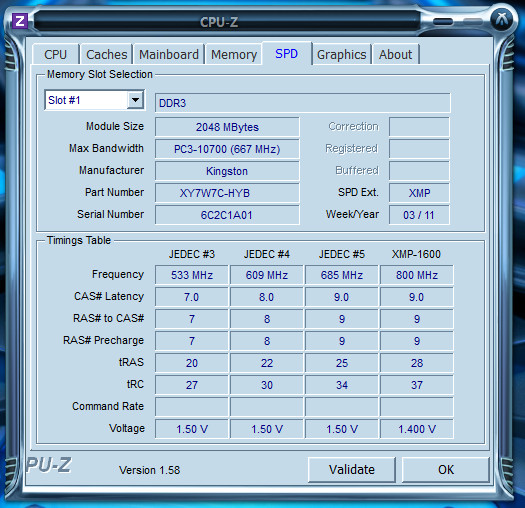Screen dimensions: 525x508
Task: Click the 03 / 11 Week/Year value
Action: (x=419, y=215)
